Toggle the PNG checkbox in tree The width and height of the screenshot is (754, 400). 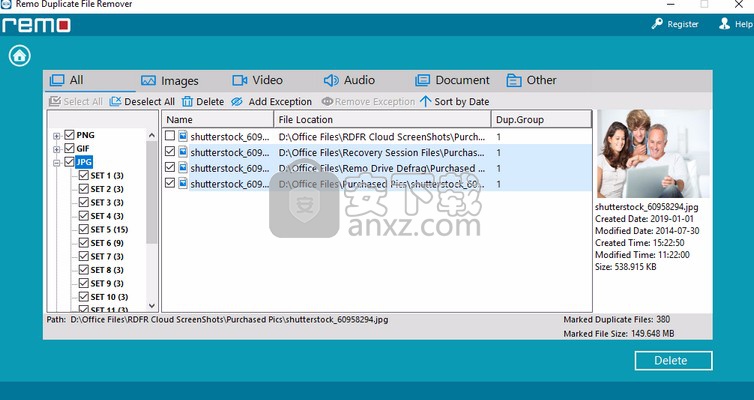click(x=69, y=135)
